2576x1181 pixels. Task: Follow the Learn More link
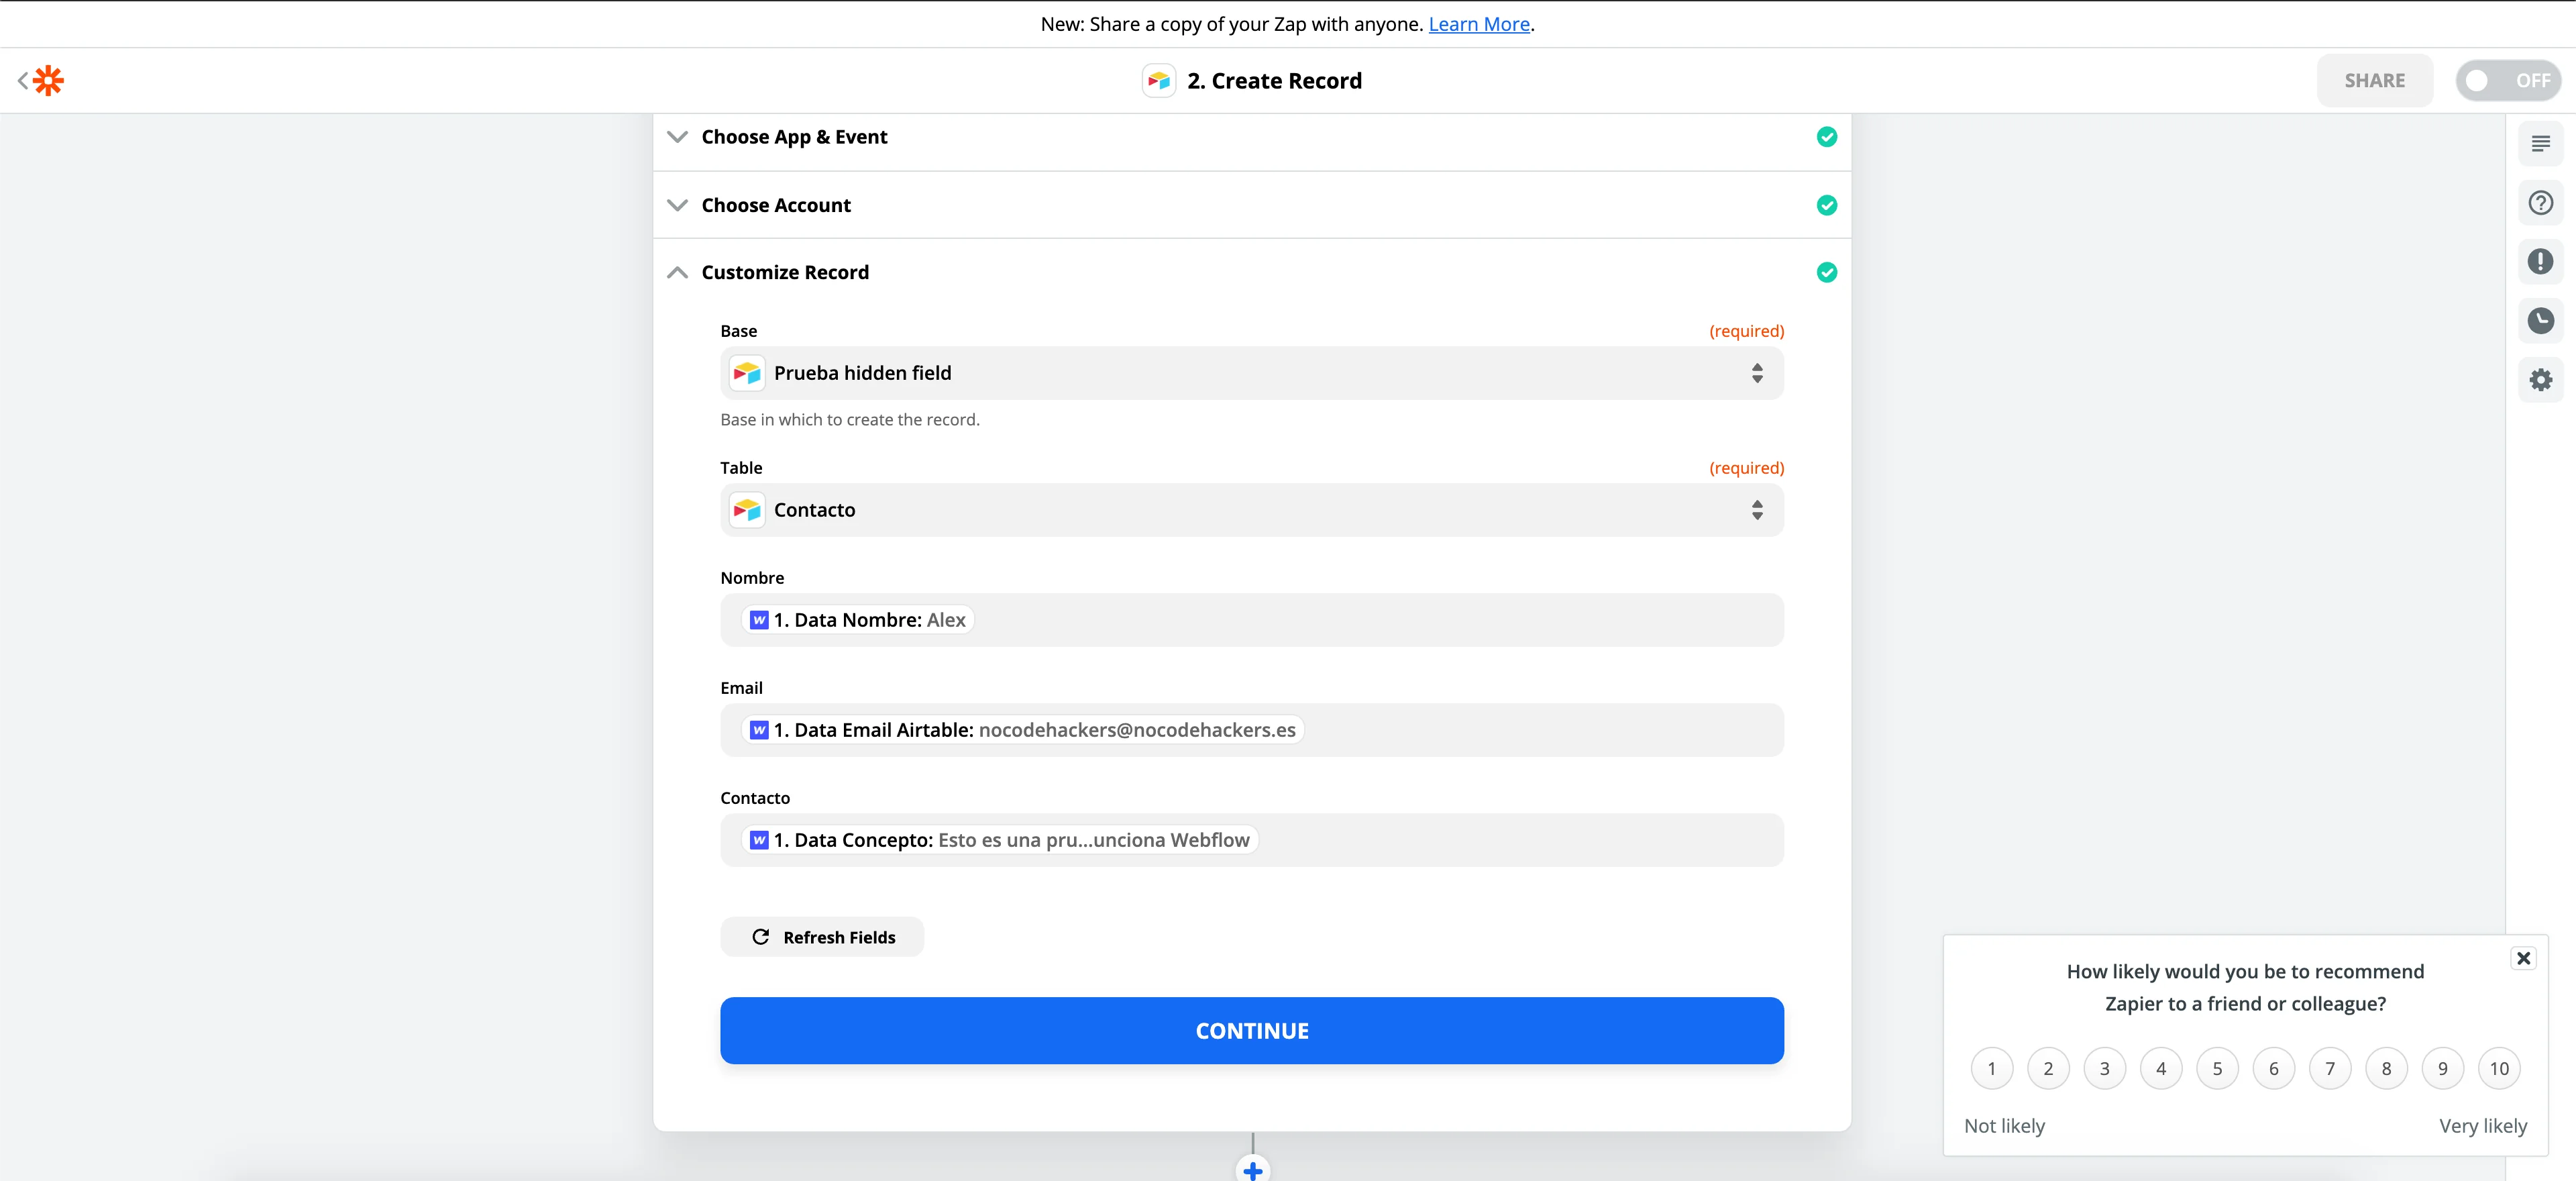coord(1478,24)
